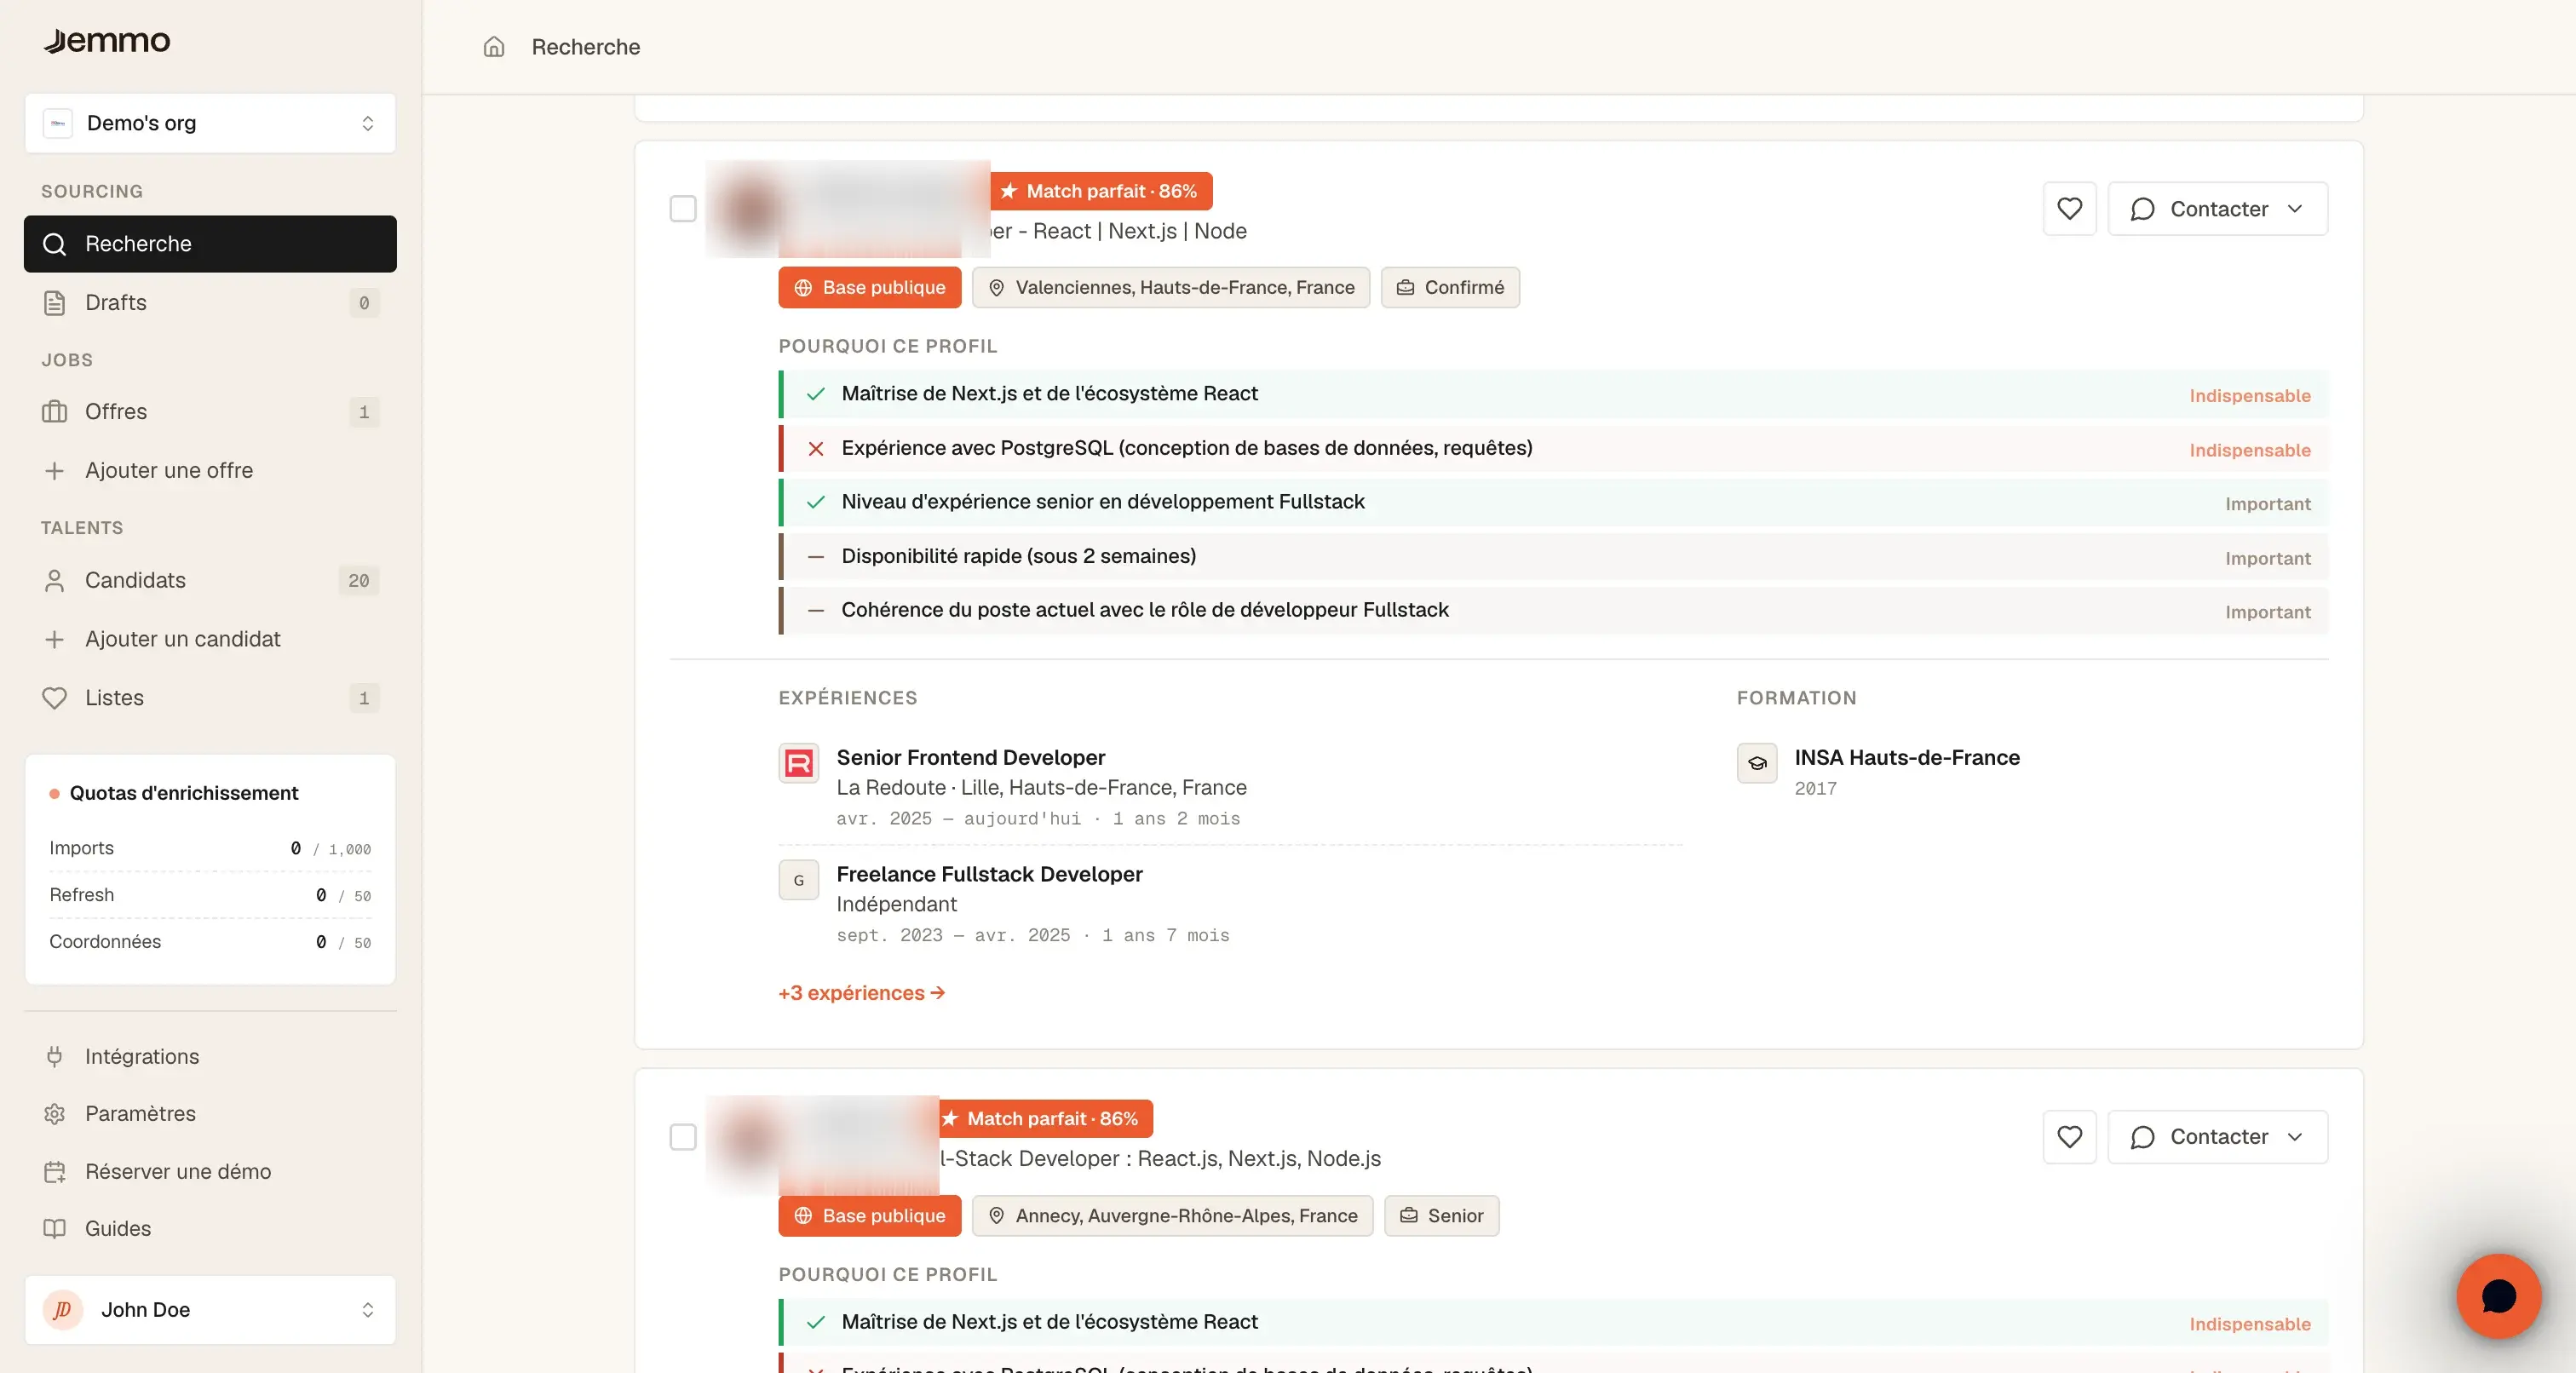Open Candidats section
Viewport: 2576px width, 1373px height.
[210, 581]
